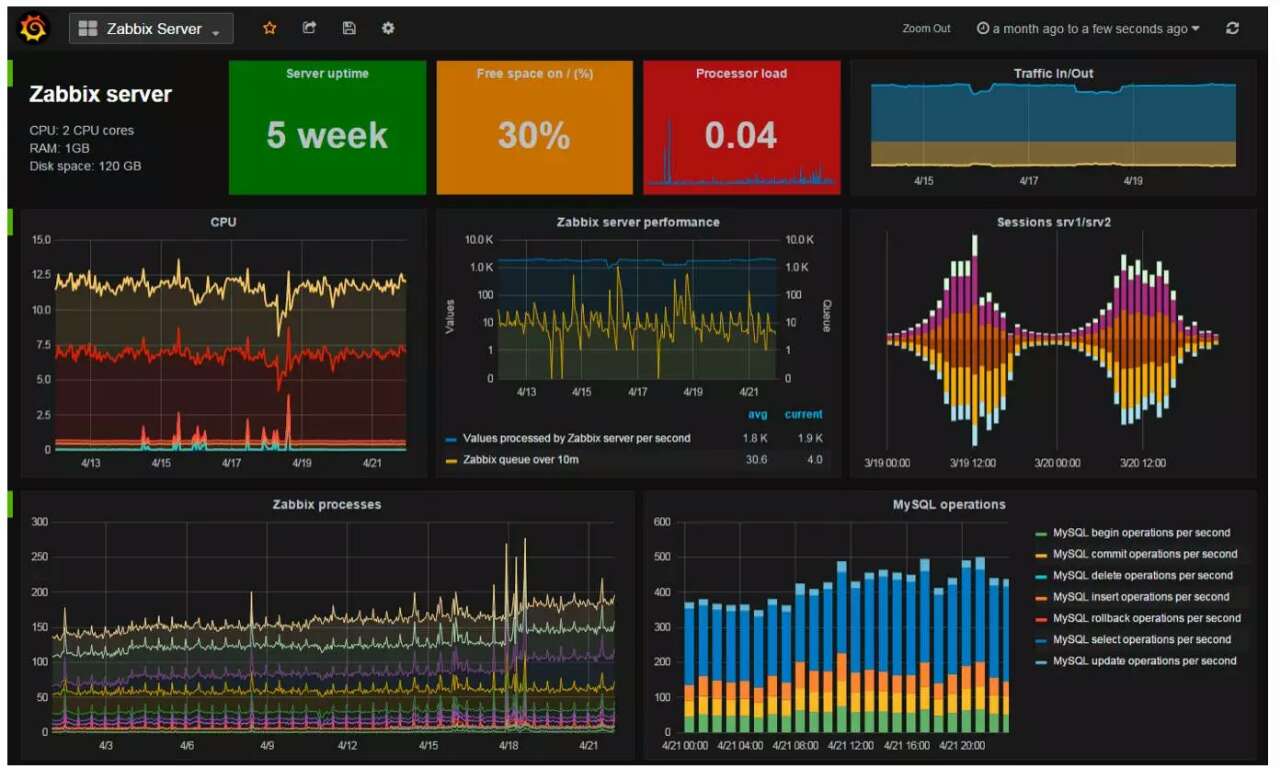The width and height of the screenshot is (1280, 780).
Task: Save the dashboard with disk icon
Action: (x=349, y=28)
